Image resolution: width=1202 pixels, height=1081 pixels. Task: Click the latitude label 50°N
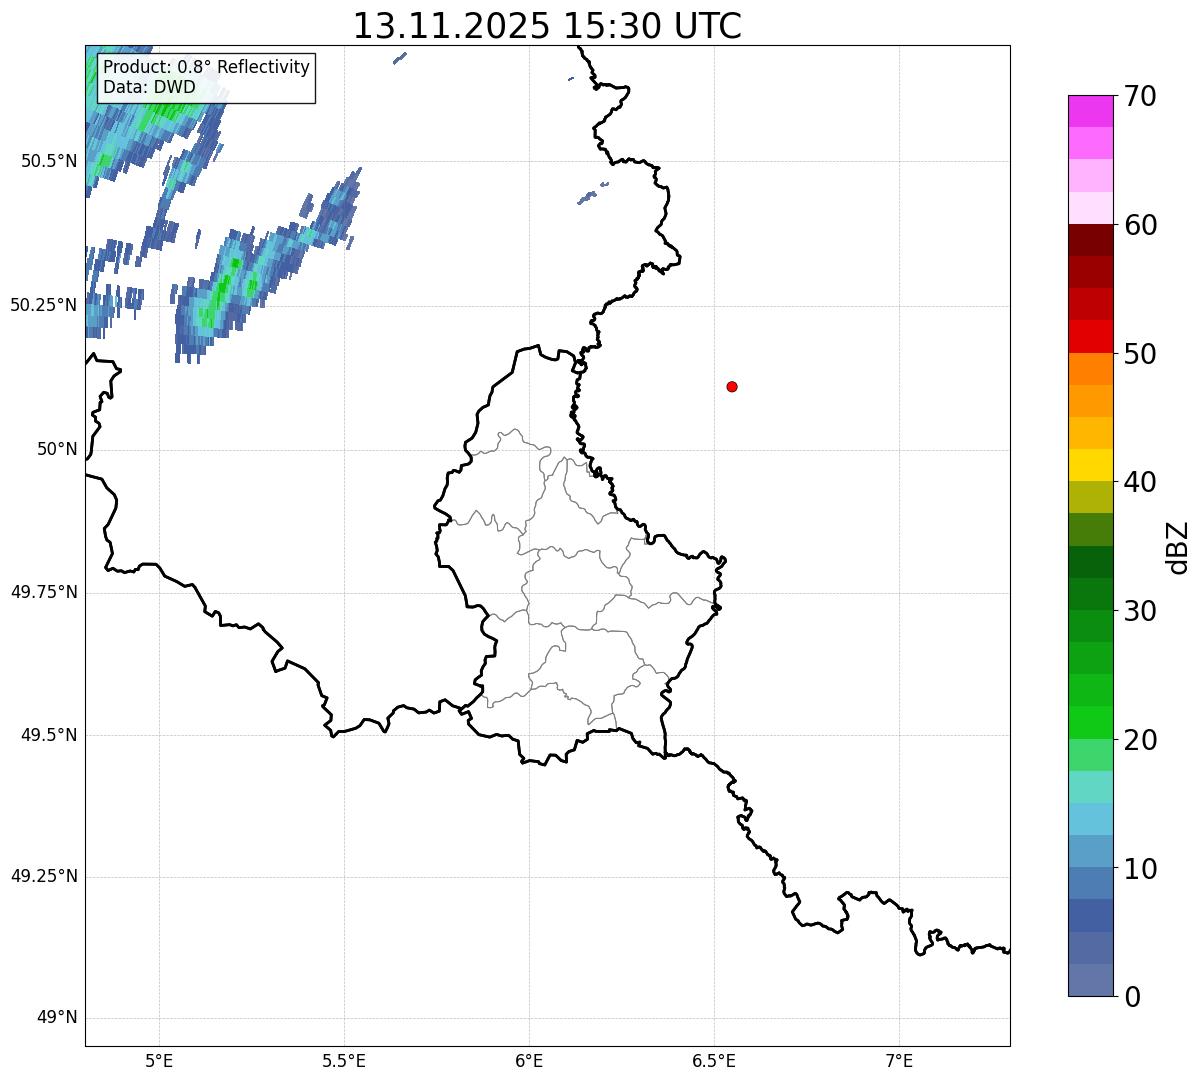tap(57, 449)
